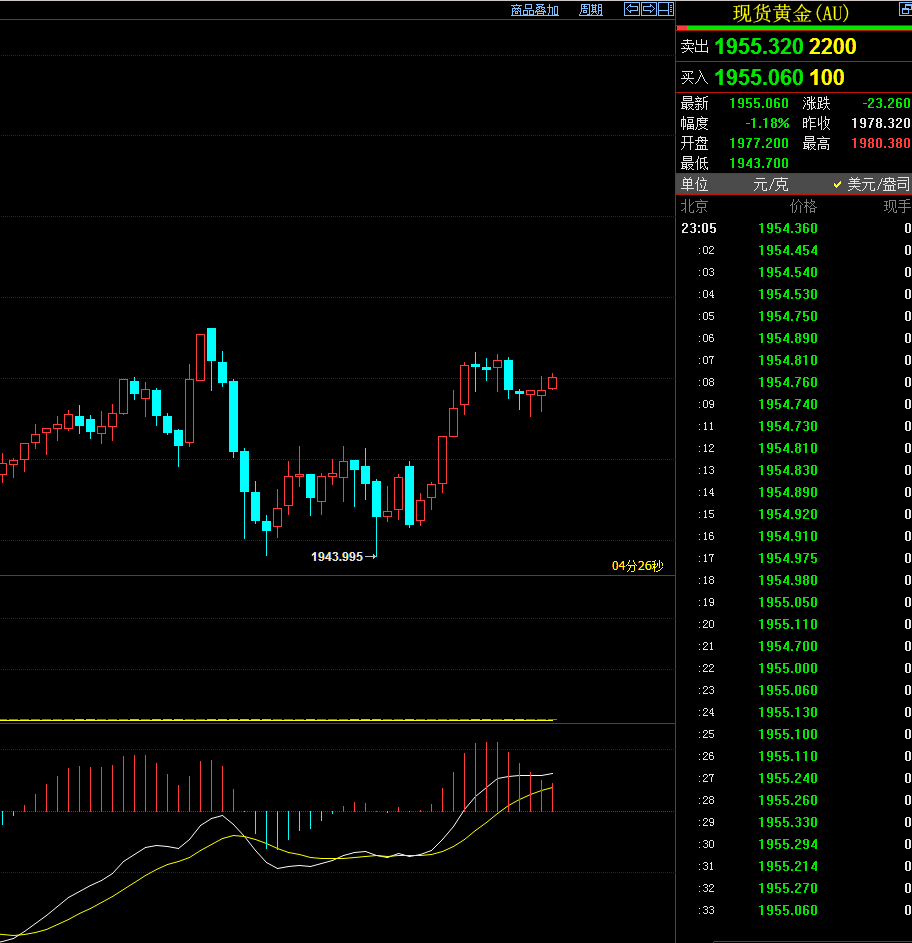Select the 23:05 tick row

point(794,229)
